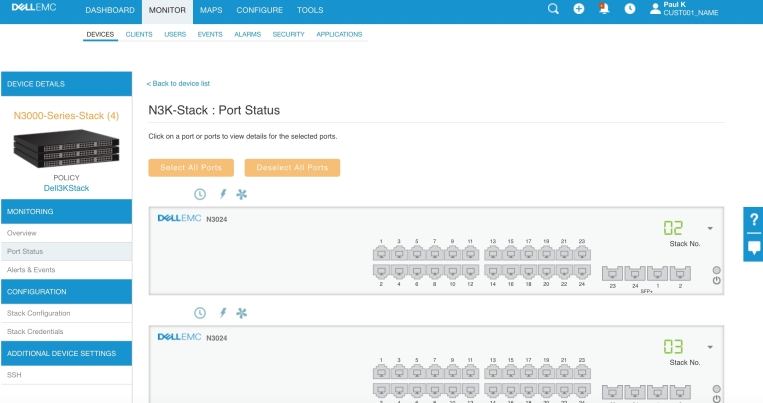763x403 pixels.
Task: Click the clock history icon in header
Action: 630,9
